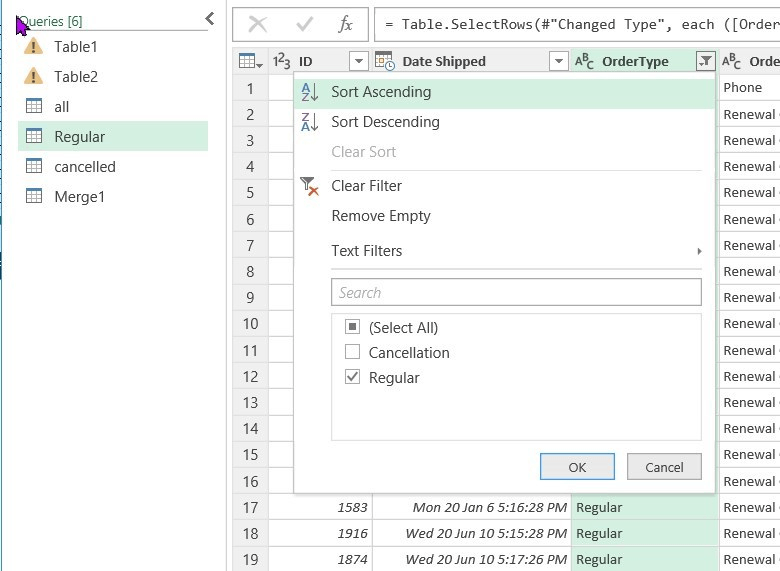
Task: Click the table icon next to cancelled
Action: click(34, 166)
